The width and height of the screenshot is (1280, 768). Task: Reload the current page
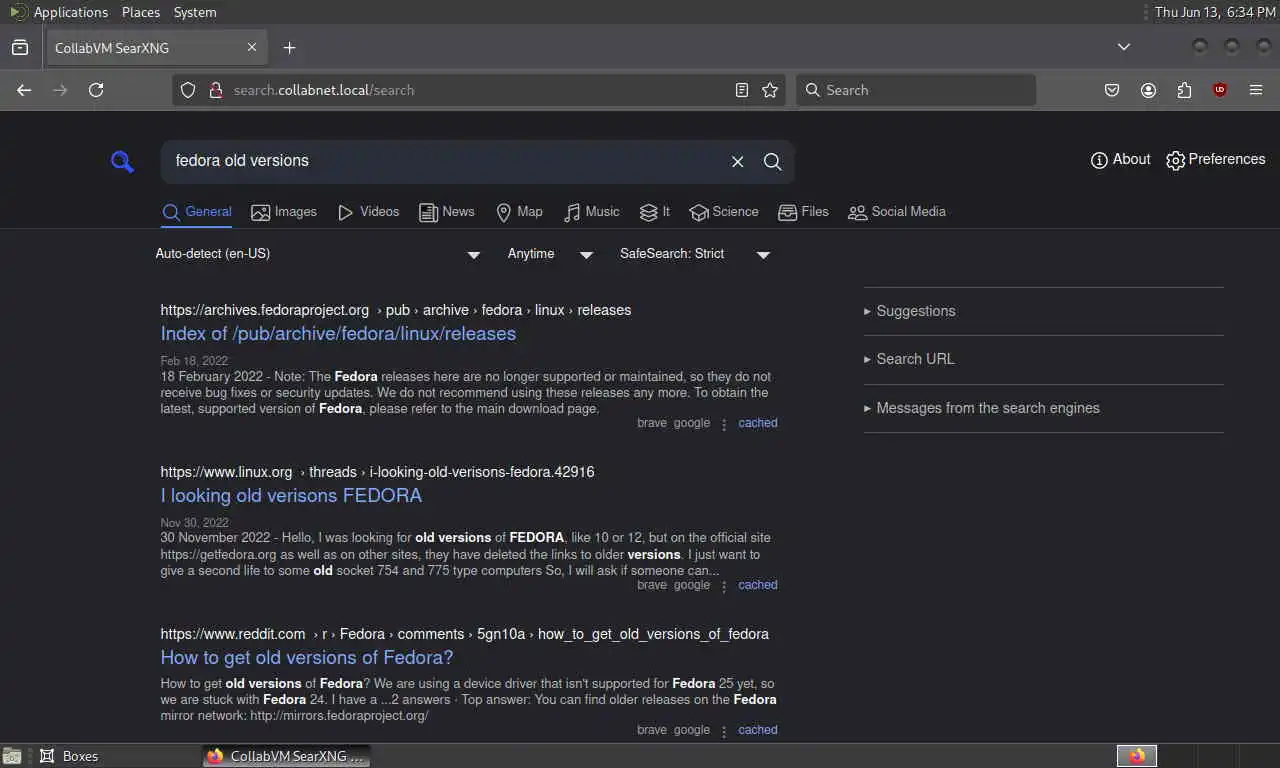[x=96, y=90]
